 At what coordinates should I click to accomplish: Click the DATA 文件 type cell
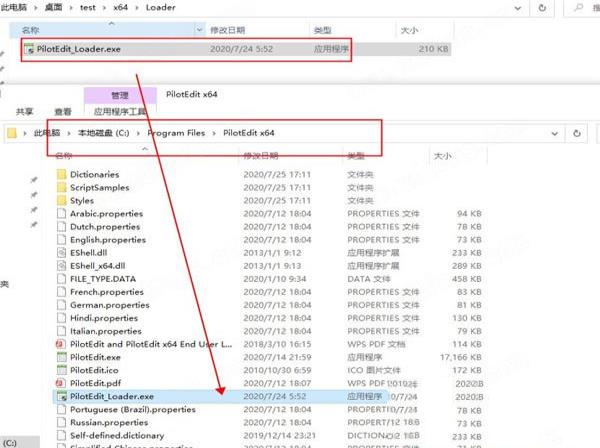(369, 279)
